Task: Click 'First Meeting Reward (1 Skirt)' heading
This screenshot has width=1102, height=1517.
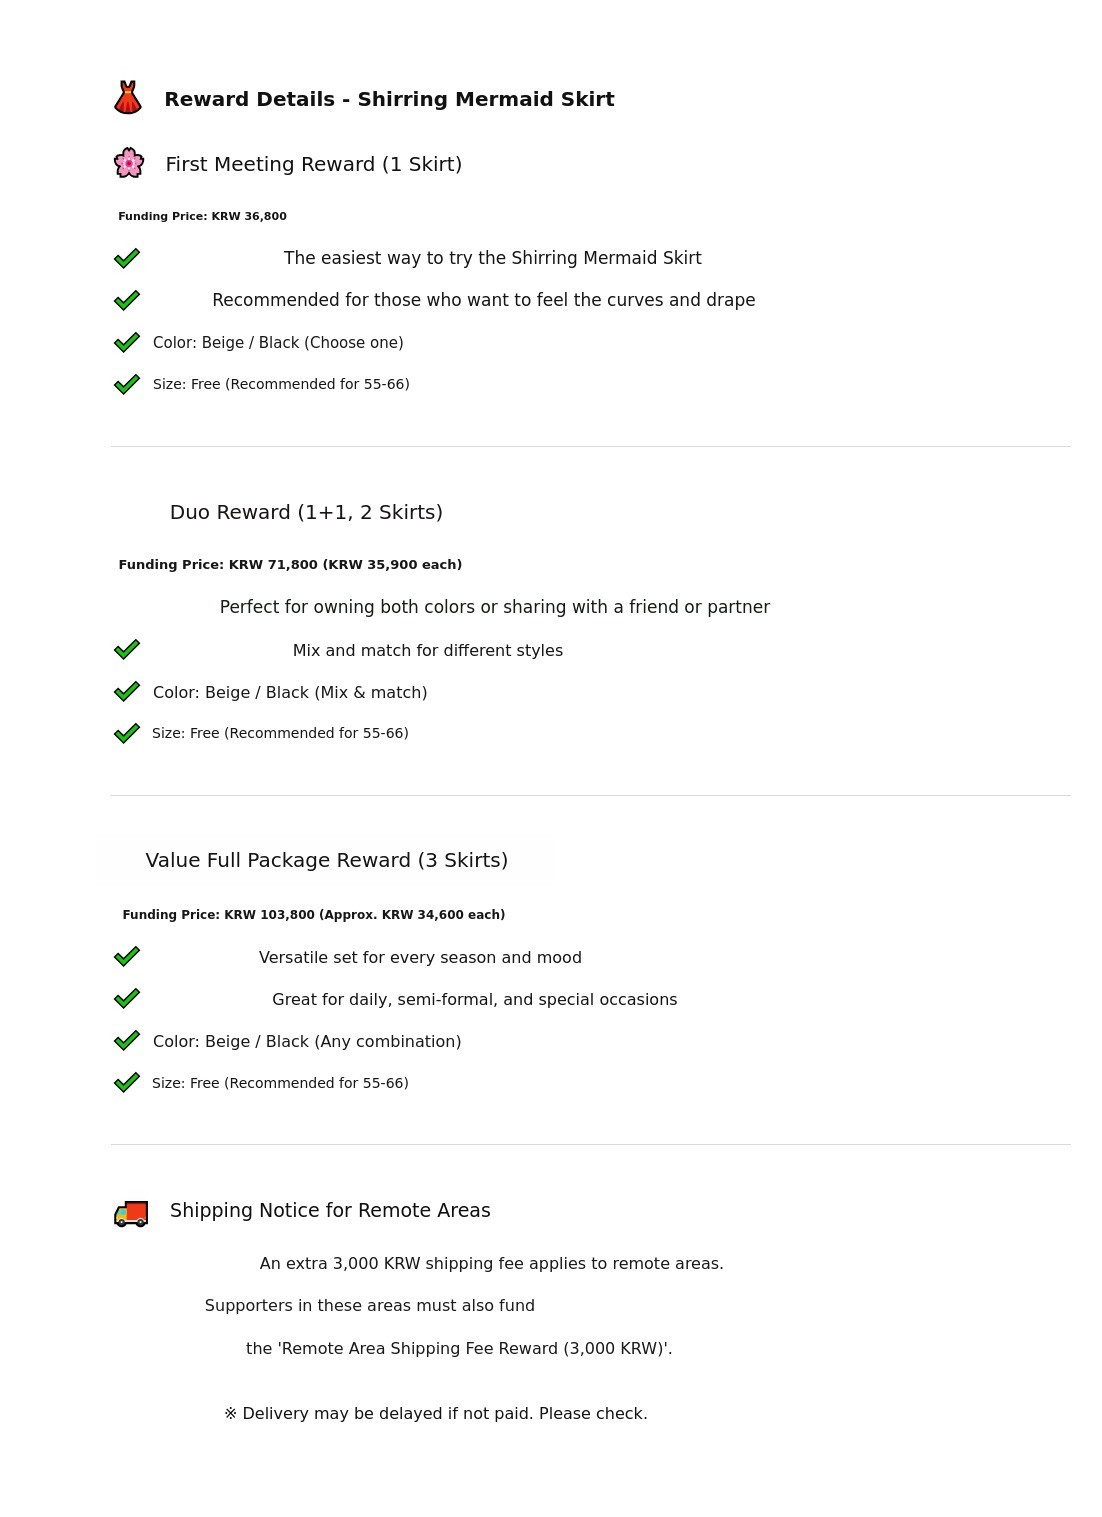Action: pyautogui.click(x=313, y=164)
